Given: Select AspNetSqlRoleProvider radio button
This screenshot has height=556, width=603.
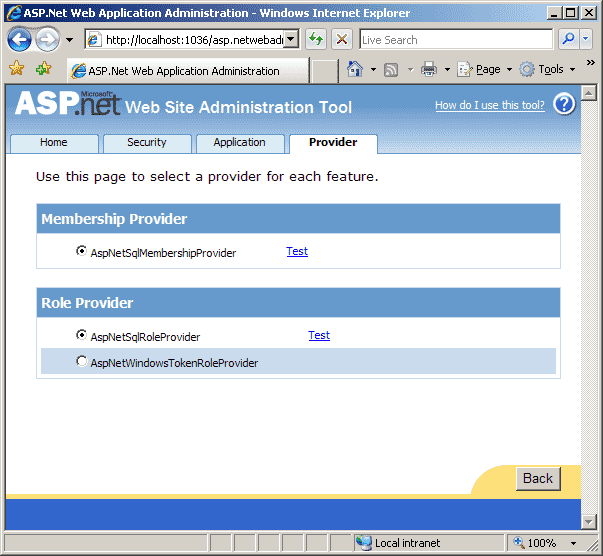Looking at the screenshot, I should coord(81,335).
